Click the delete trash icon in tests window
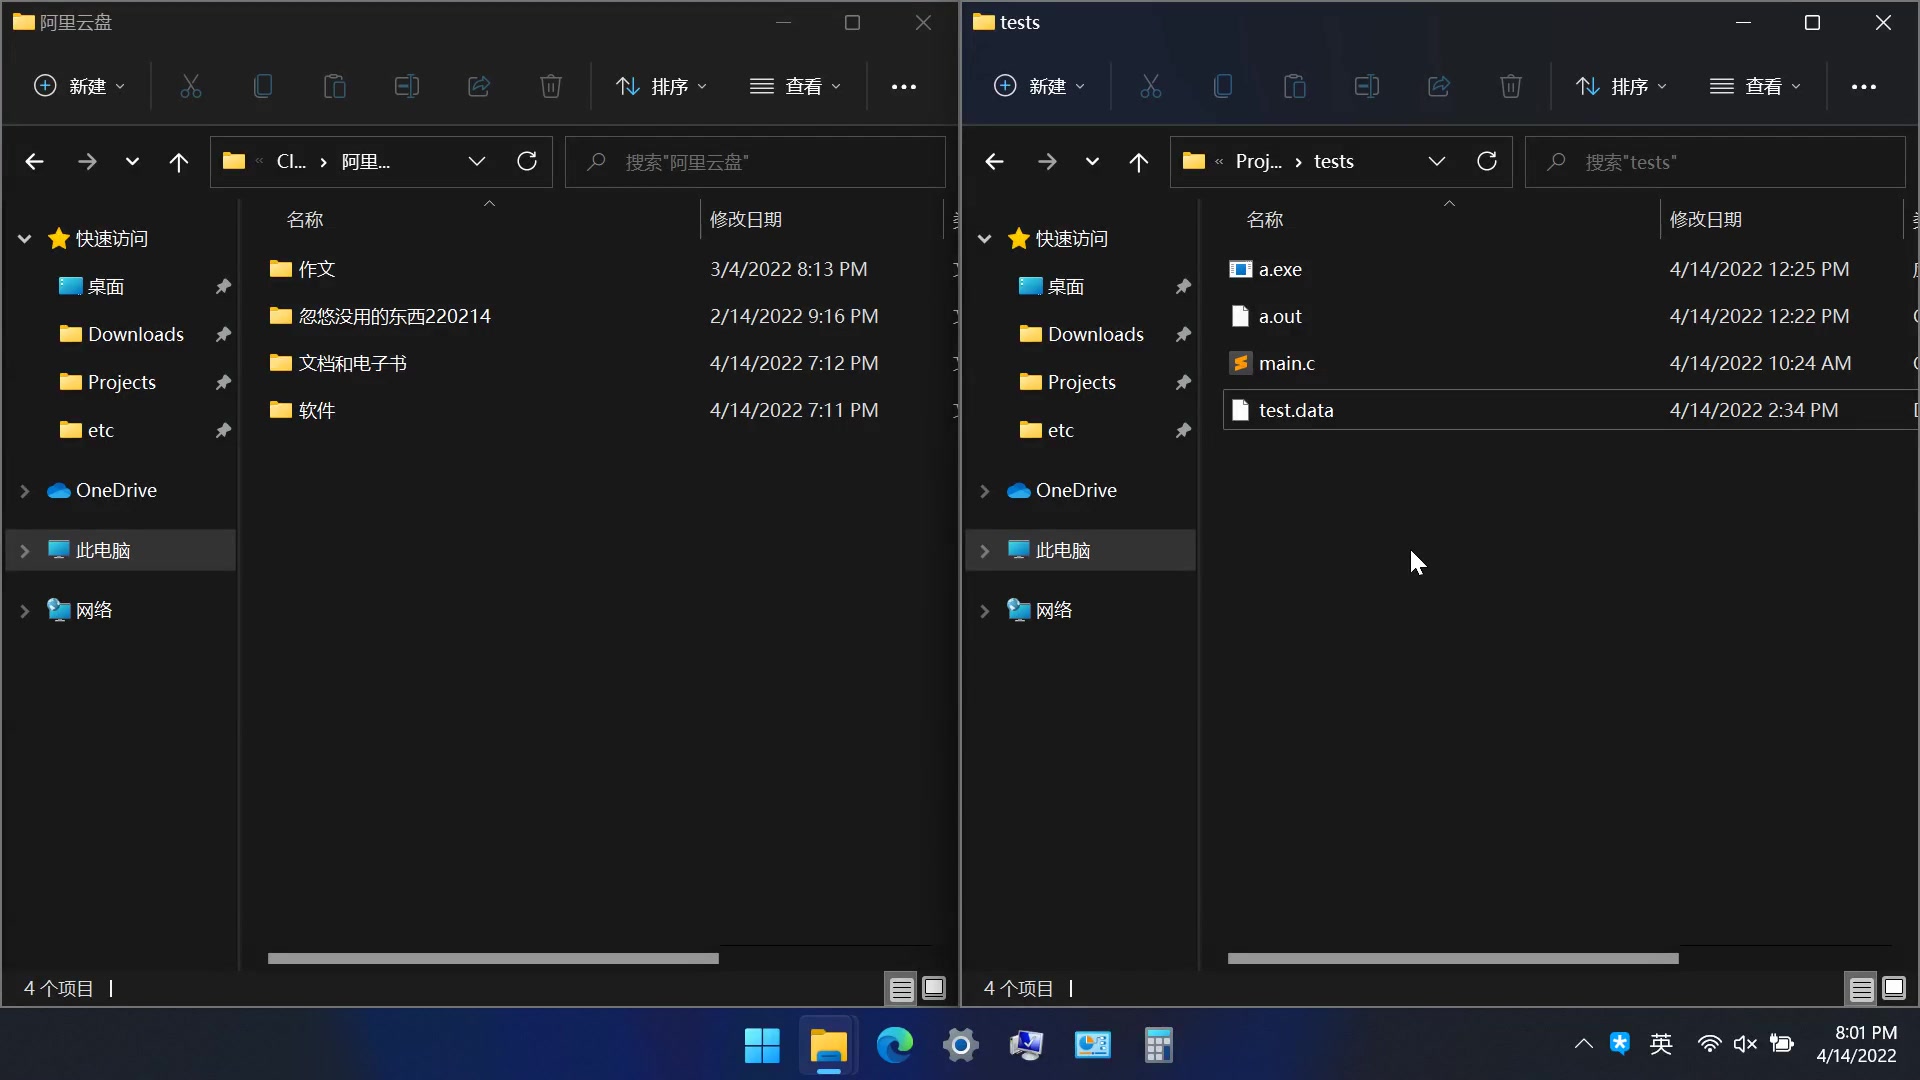Viewport: 1920px width, 1080px height. tap(1510, 86)
